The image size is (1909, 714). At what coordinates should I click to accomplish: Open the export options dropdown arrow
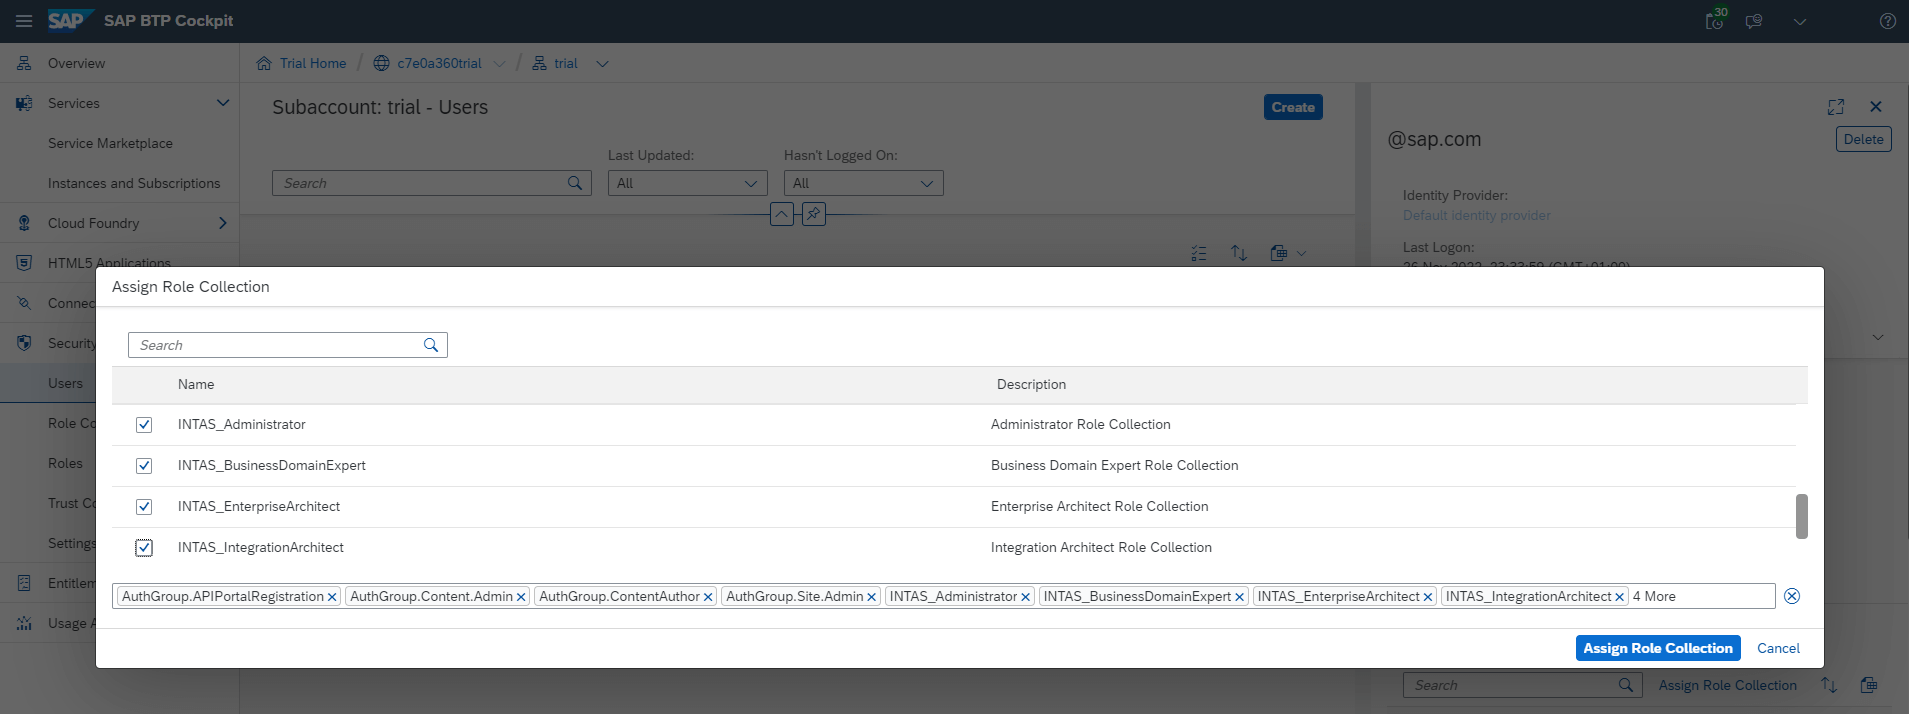click(x=1301, y=253)
